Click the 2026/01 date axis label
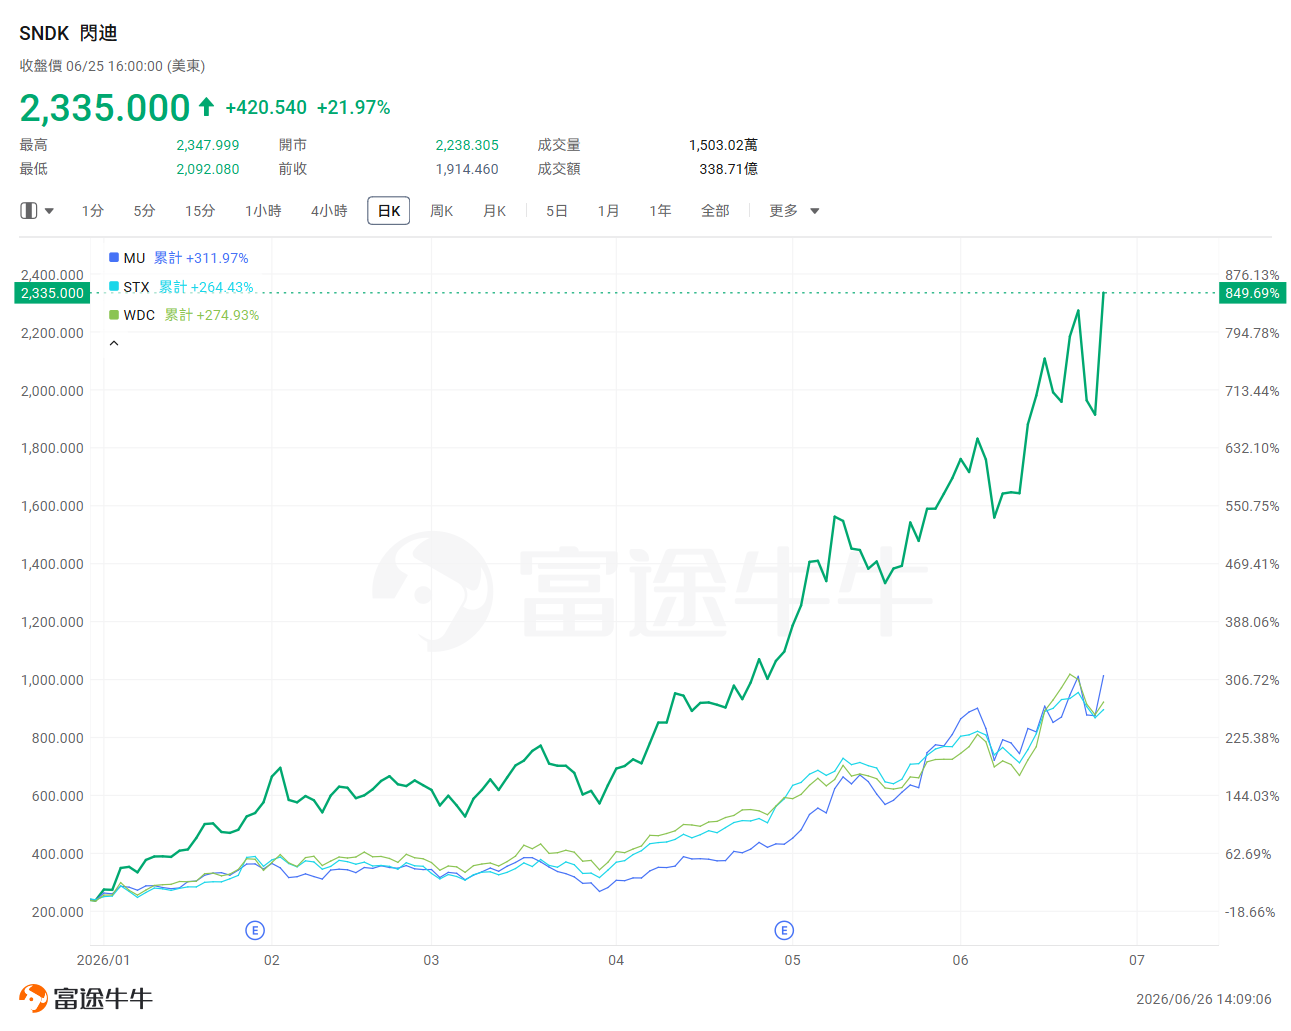The height and width of the screenshot is (1031, 1291). coord(103,960)
